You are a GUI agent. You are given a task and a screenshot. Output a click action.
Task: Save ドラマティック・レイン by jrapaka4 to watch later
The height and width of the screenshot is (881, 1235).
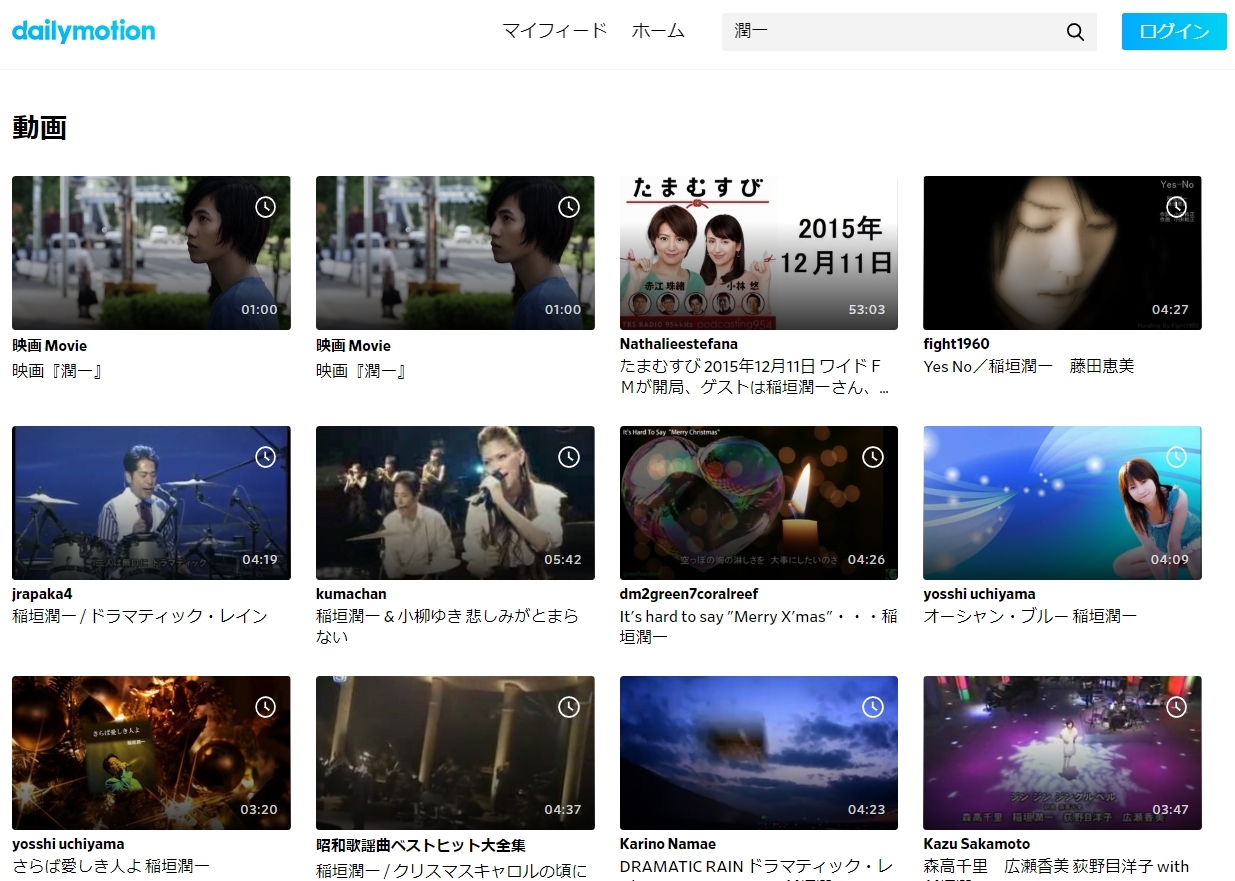[x=265, y=457]
